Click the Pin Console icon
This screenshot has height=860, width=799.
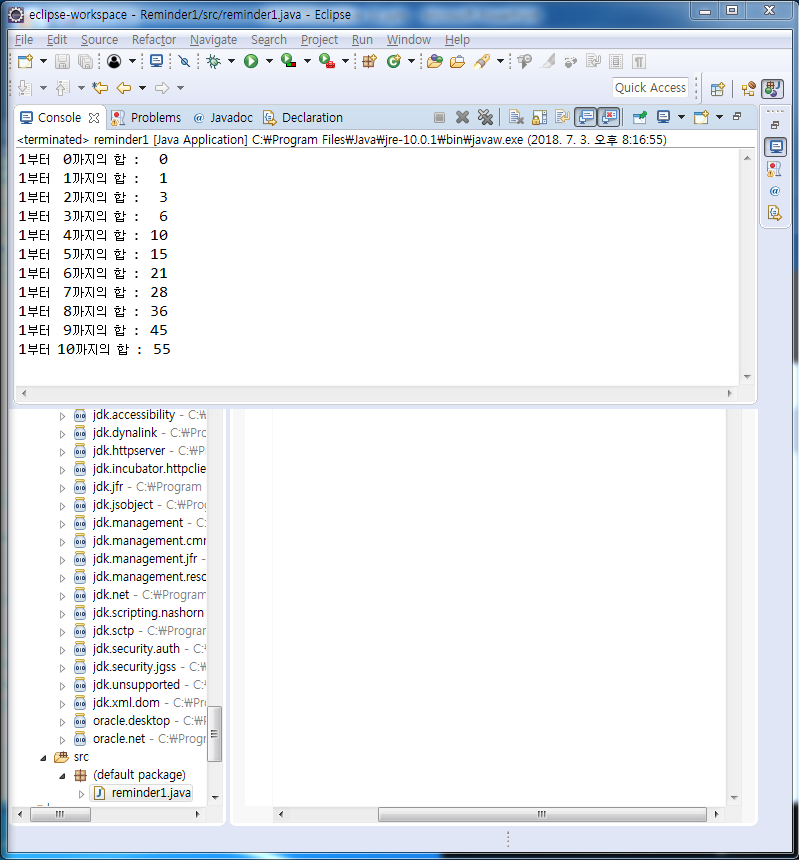coord(640,117)
